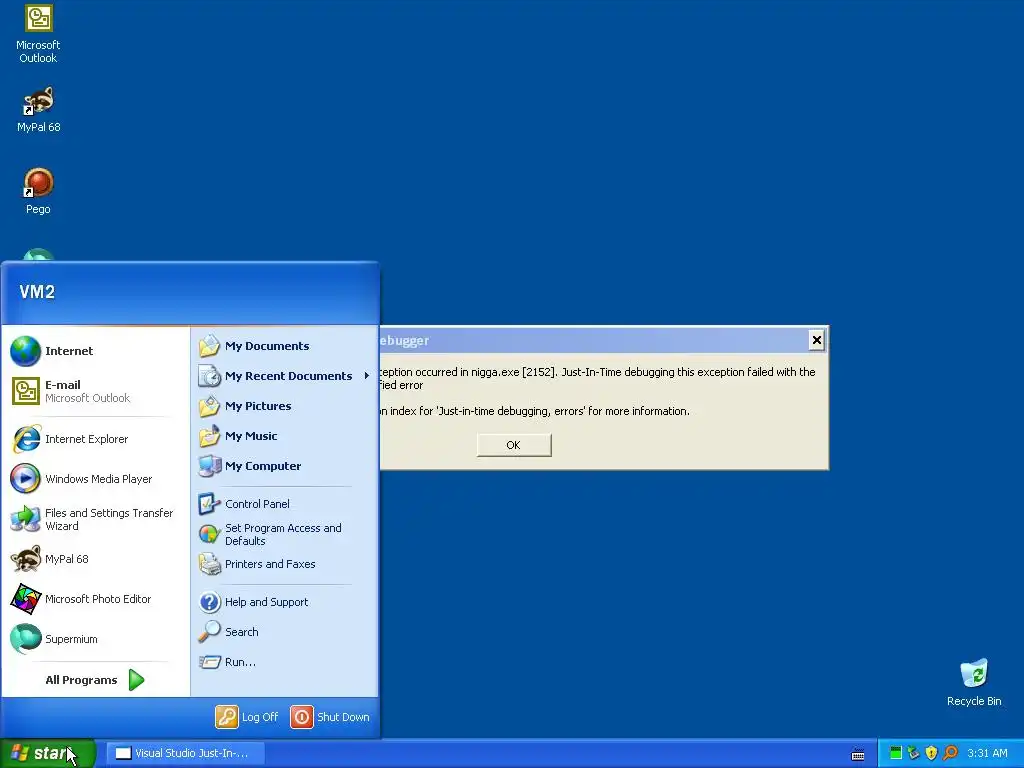
Task: Select Microsoft Outlook desktop icon
Action: (38, 33)
